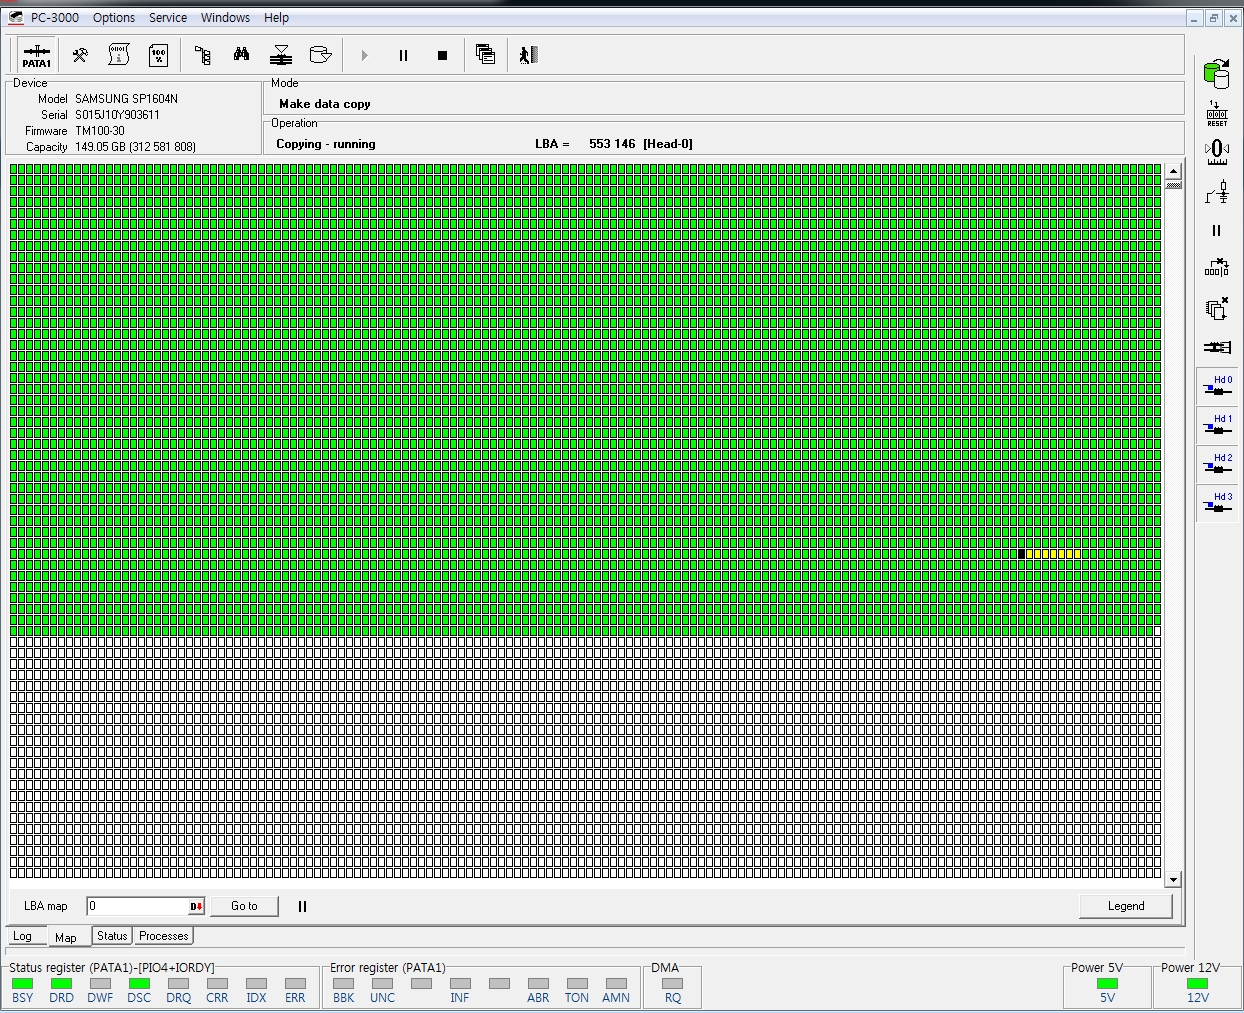Screen dimensions: 1244x1013
Task: Click the power switch jumper icon in sidebar
Action: click(x=1217, y=191)
